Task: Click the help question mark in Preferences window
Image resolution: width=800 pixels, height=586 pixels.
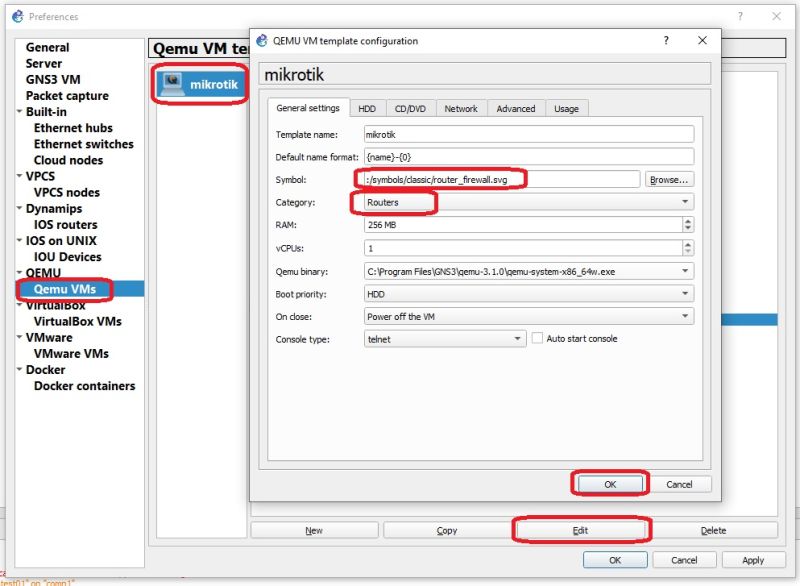Action: [x=740, y=16]
